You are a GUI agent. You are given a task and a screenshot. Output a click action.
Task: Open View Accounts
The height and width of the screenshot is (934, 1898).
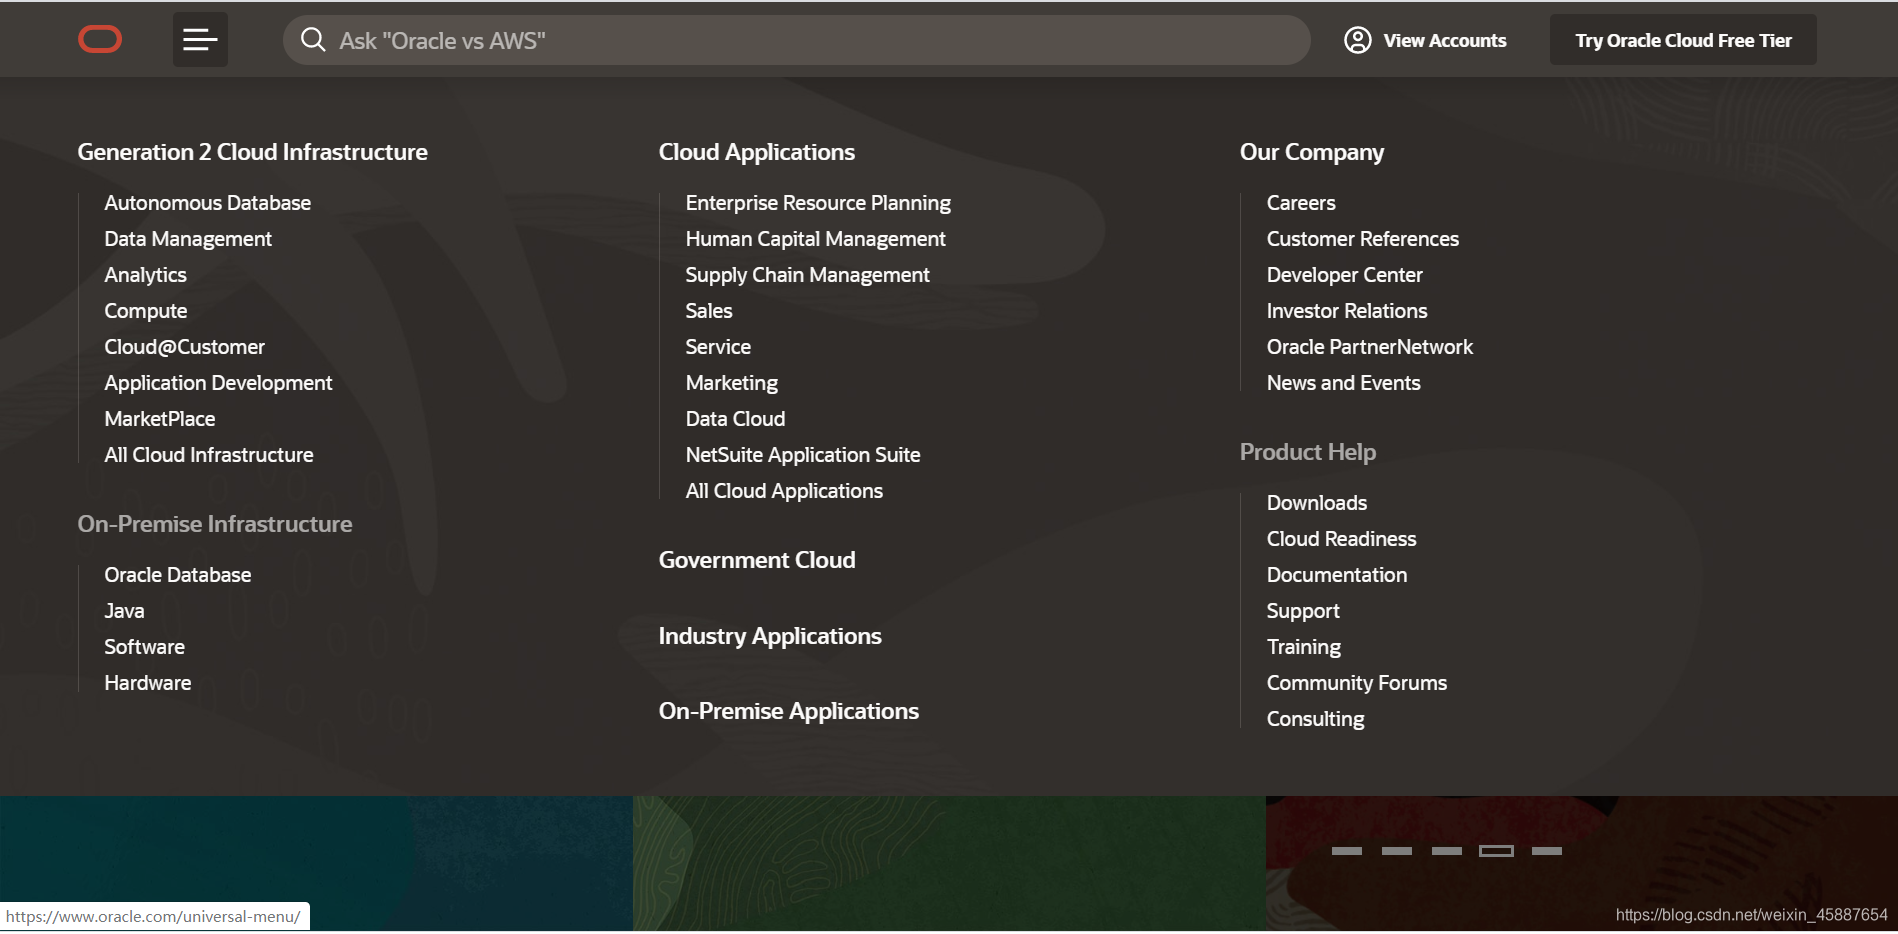point(1425,40)
